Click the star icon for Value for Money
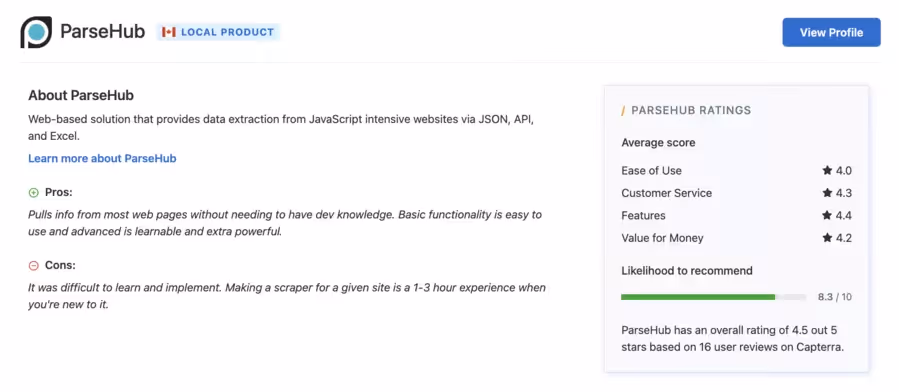899x392 pixels. pos(827,238)
